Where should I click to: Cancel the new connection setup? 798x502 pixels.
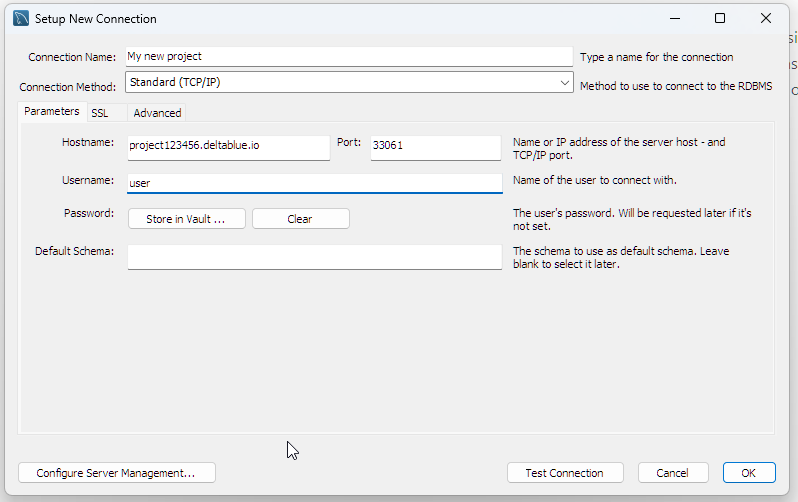tap(672, 473)
